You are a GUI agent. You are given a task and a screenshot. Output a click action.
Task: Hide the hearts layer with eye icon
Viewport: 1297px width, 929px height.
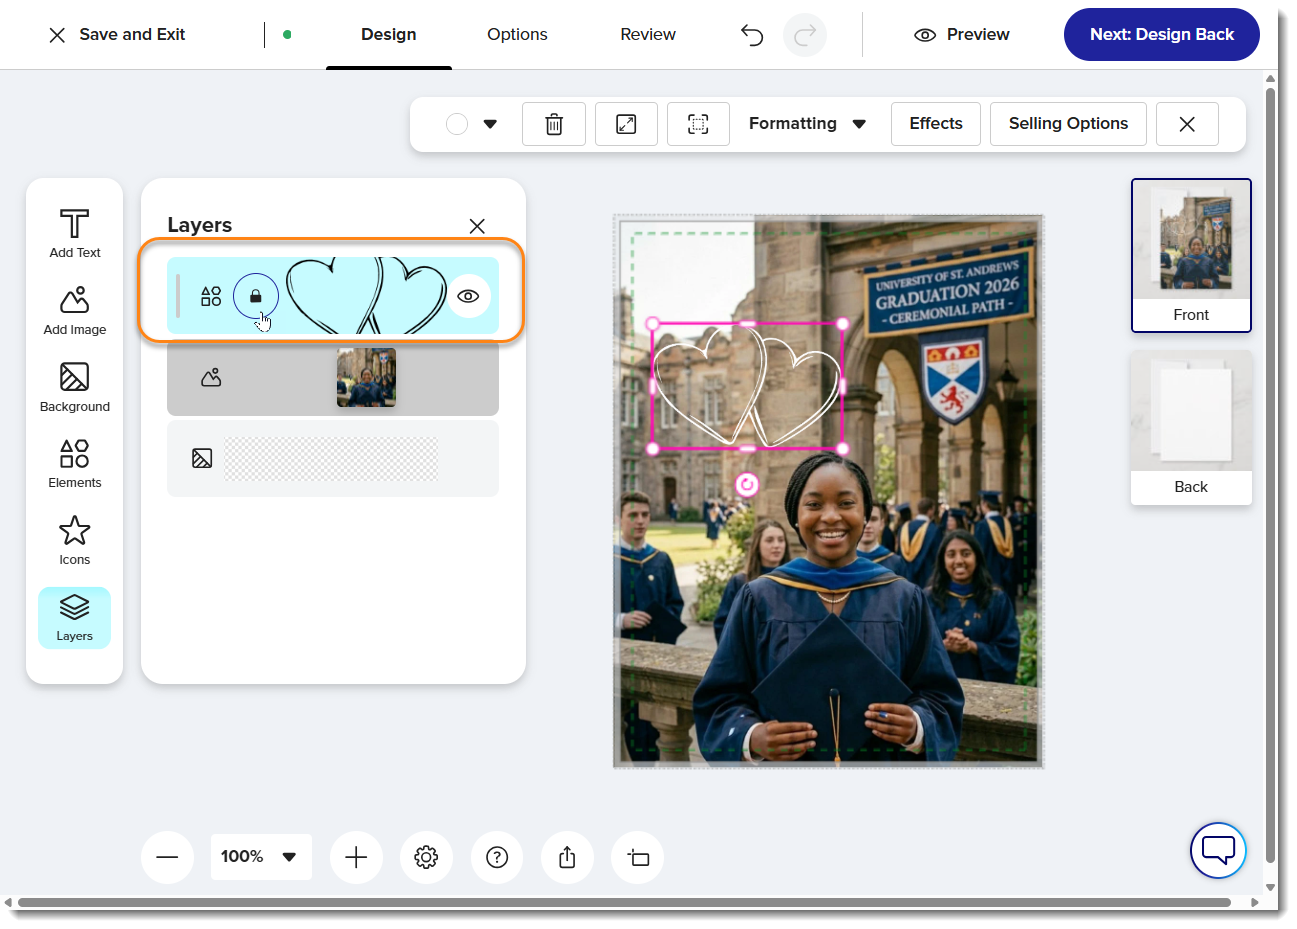468,296
